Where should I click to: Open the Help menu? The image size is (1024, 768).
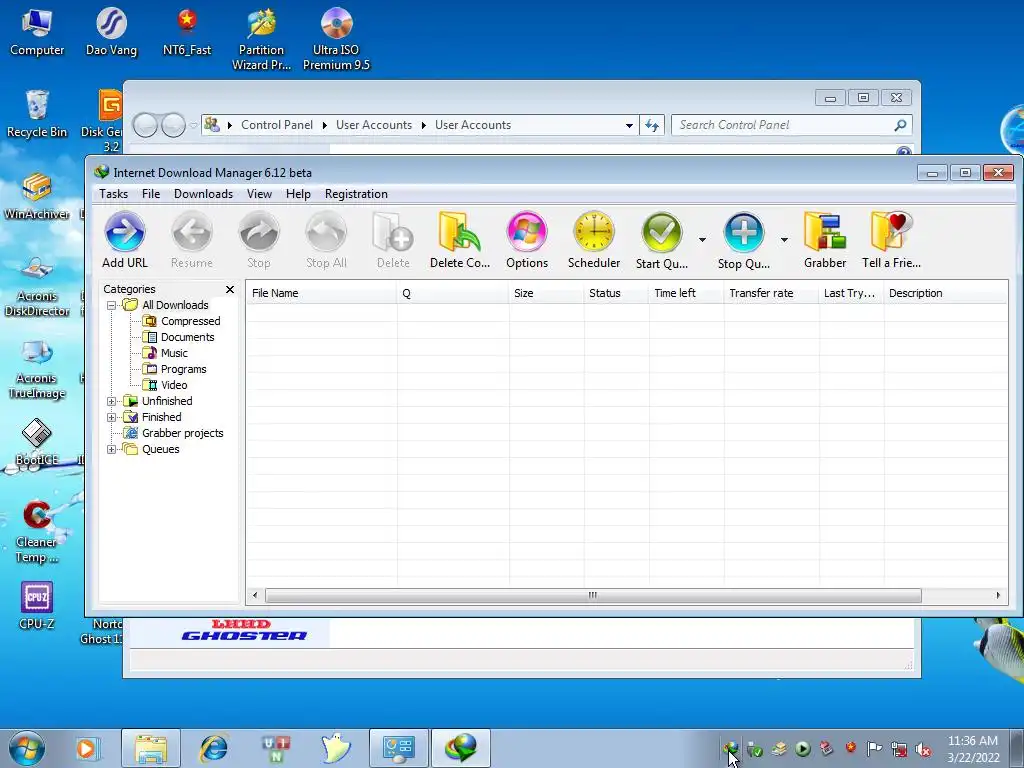coord(298,194)
